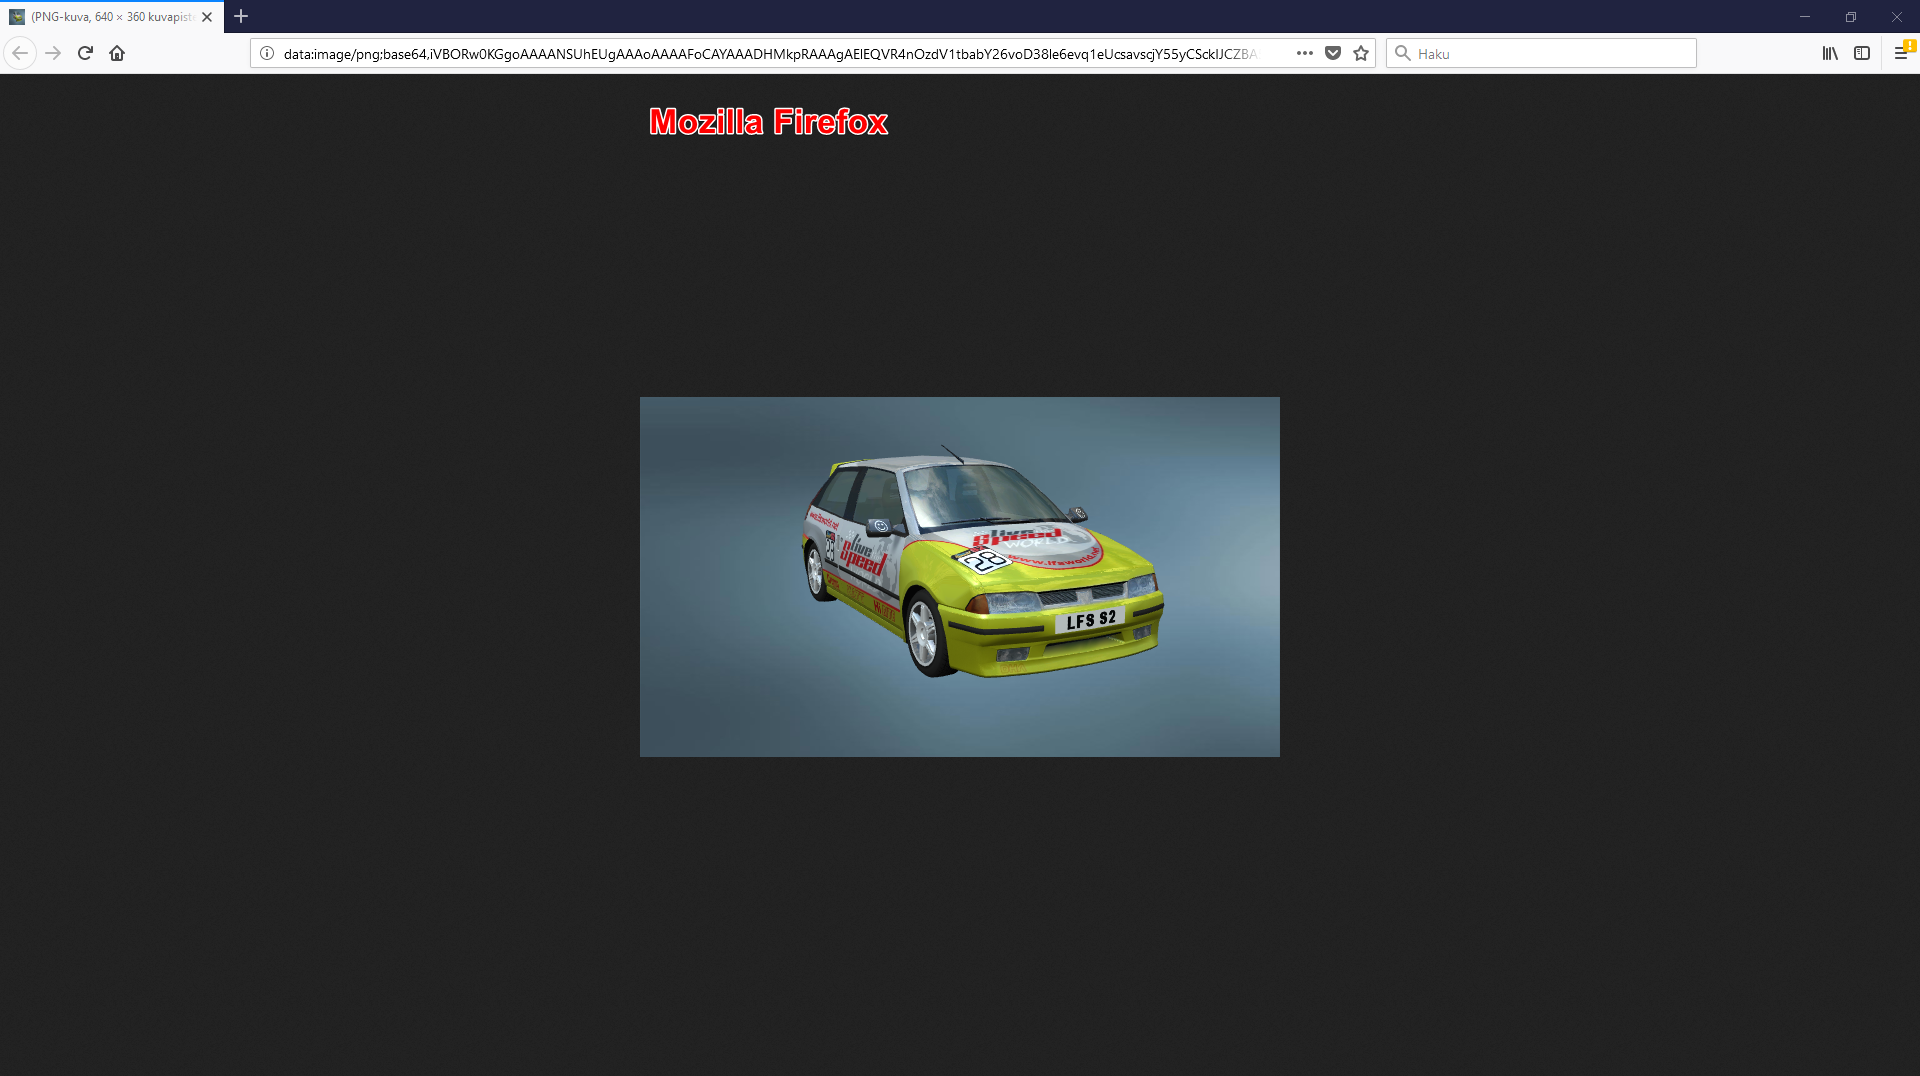Reload the current page
Screen dimensions: 1920x1076
(x=85, y=53)
